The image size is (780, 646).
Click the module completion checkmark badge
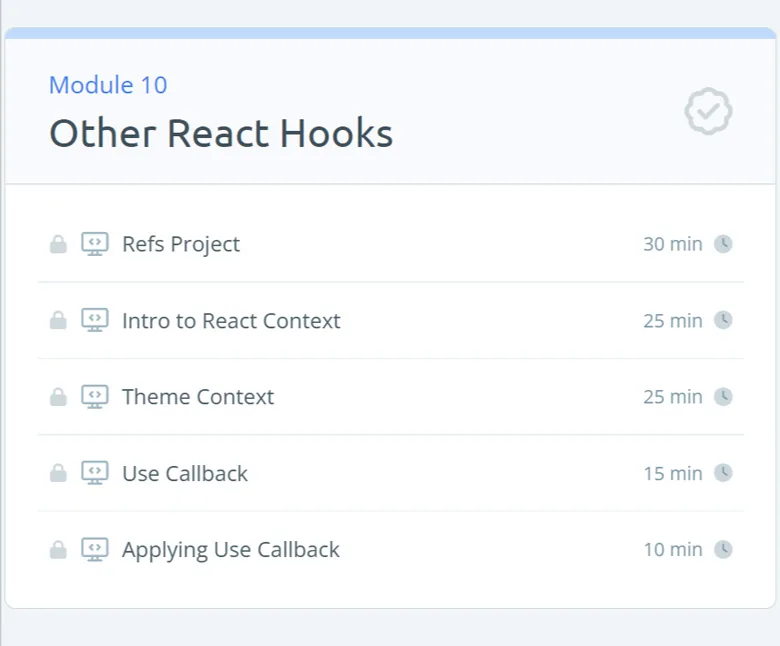coord(708,111)
